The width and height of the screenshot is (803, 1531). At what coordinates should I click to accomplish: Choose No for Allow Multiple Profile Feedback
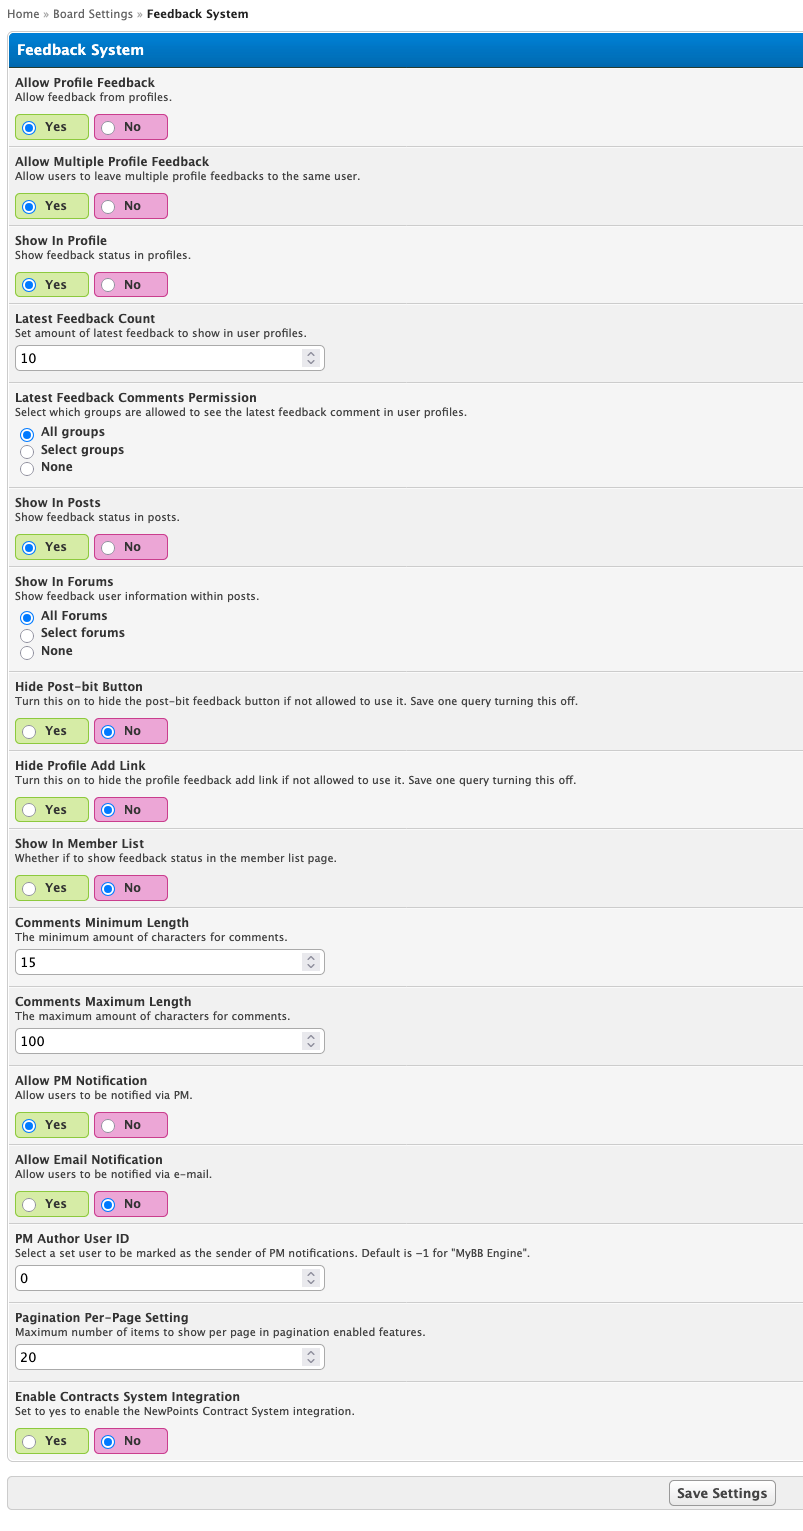[x=130, y=206]
